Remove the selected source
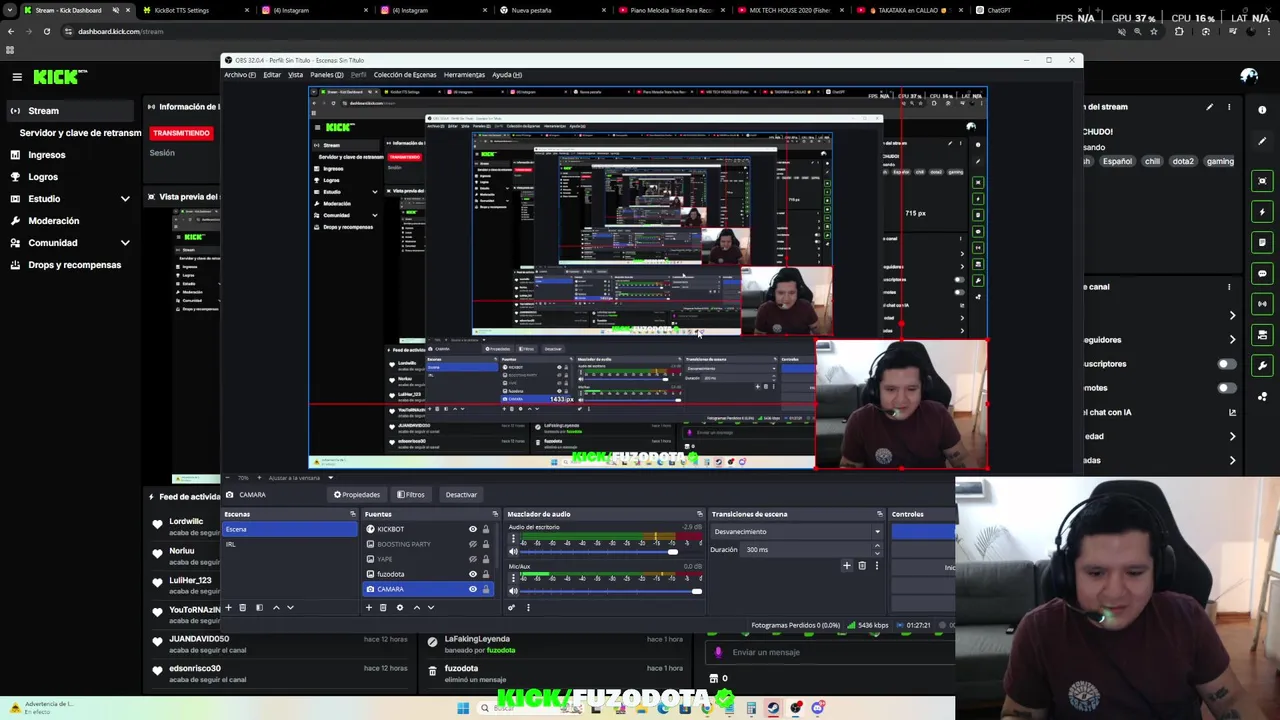Image resolution: width=1280 pixels, height=720 pixels. coord(383,608)
